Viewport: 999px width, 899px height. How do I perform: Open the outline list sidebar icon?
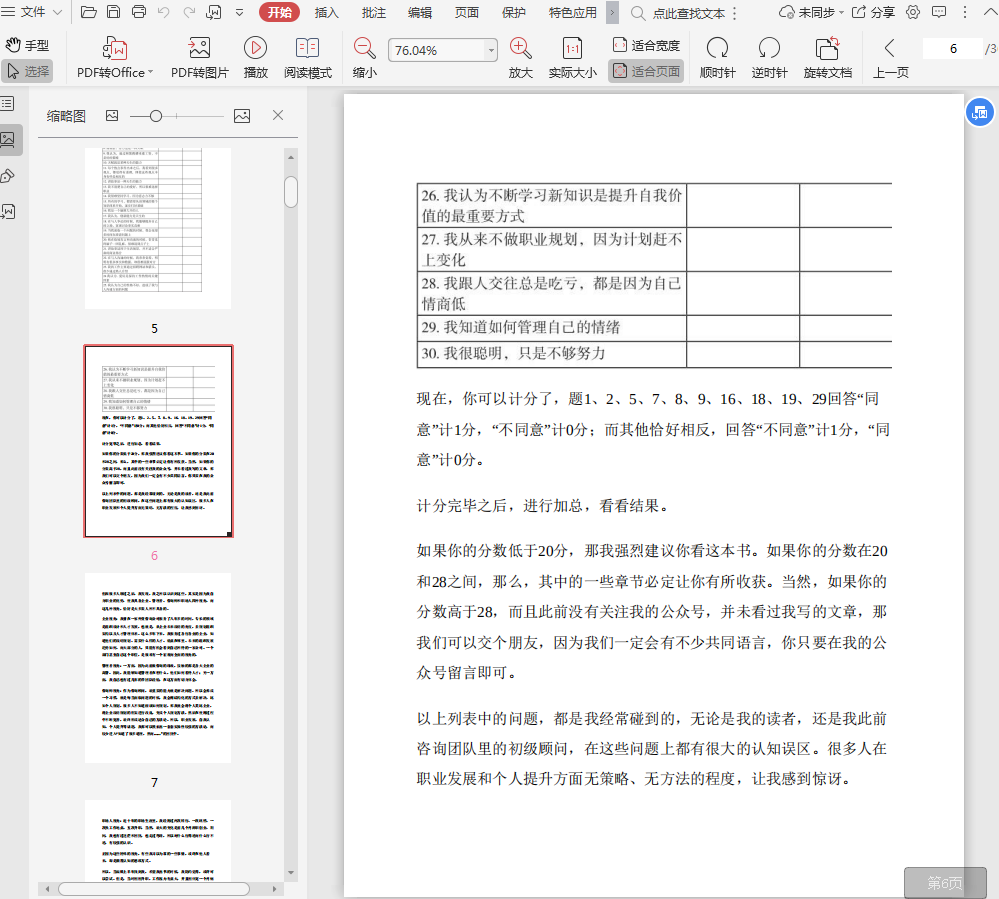click(x=8, y=103)
